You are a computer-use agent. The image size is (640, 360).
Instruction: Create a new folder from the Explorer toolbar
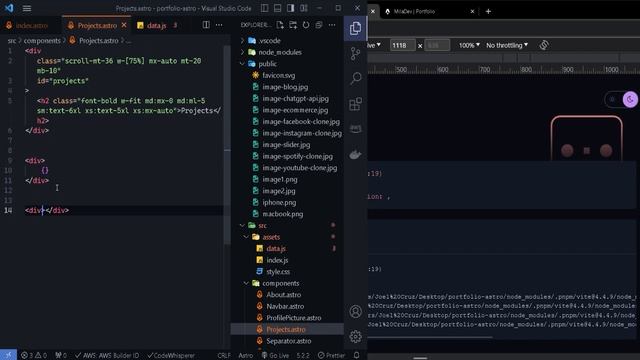[x=293, y=25]
